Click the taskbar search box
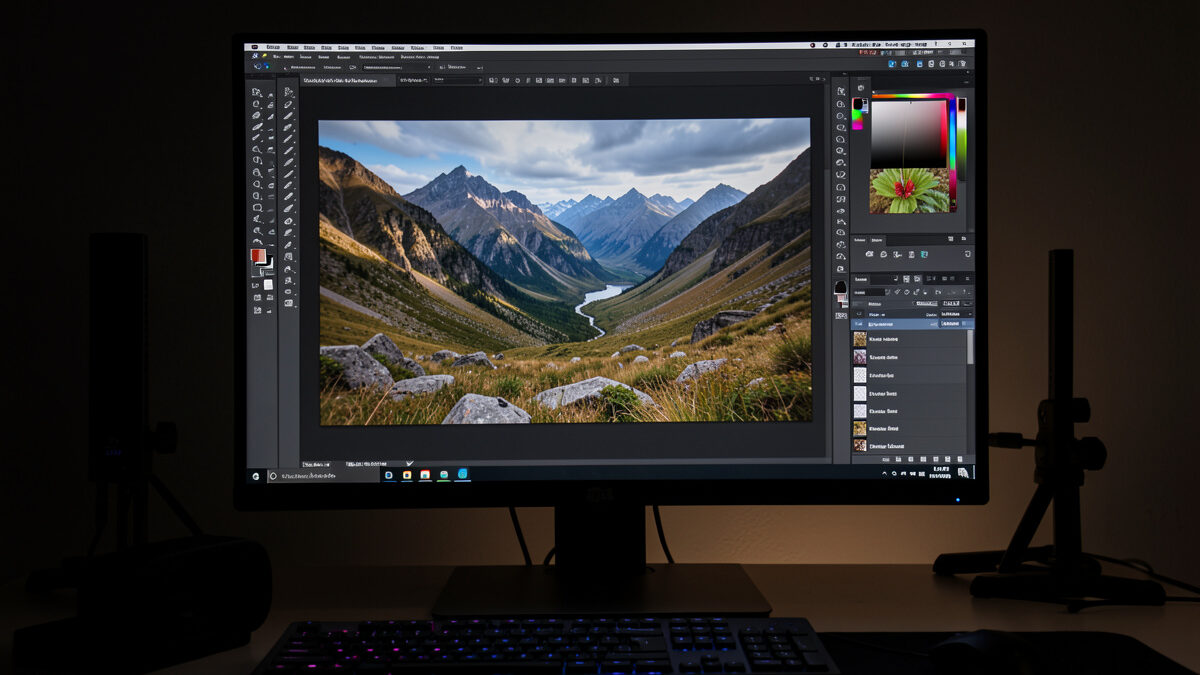The height and width of the screenshot is (675, 1200). click(323, 476)
